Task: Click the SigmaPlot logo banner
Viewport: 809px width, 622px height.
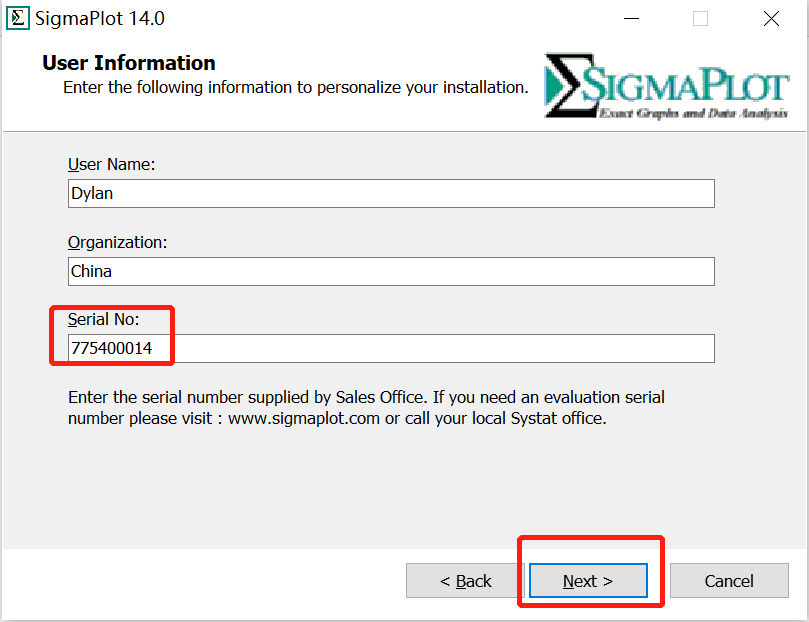Action: point(666,86)
